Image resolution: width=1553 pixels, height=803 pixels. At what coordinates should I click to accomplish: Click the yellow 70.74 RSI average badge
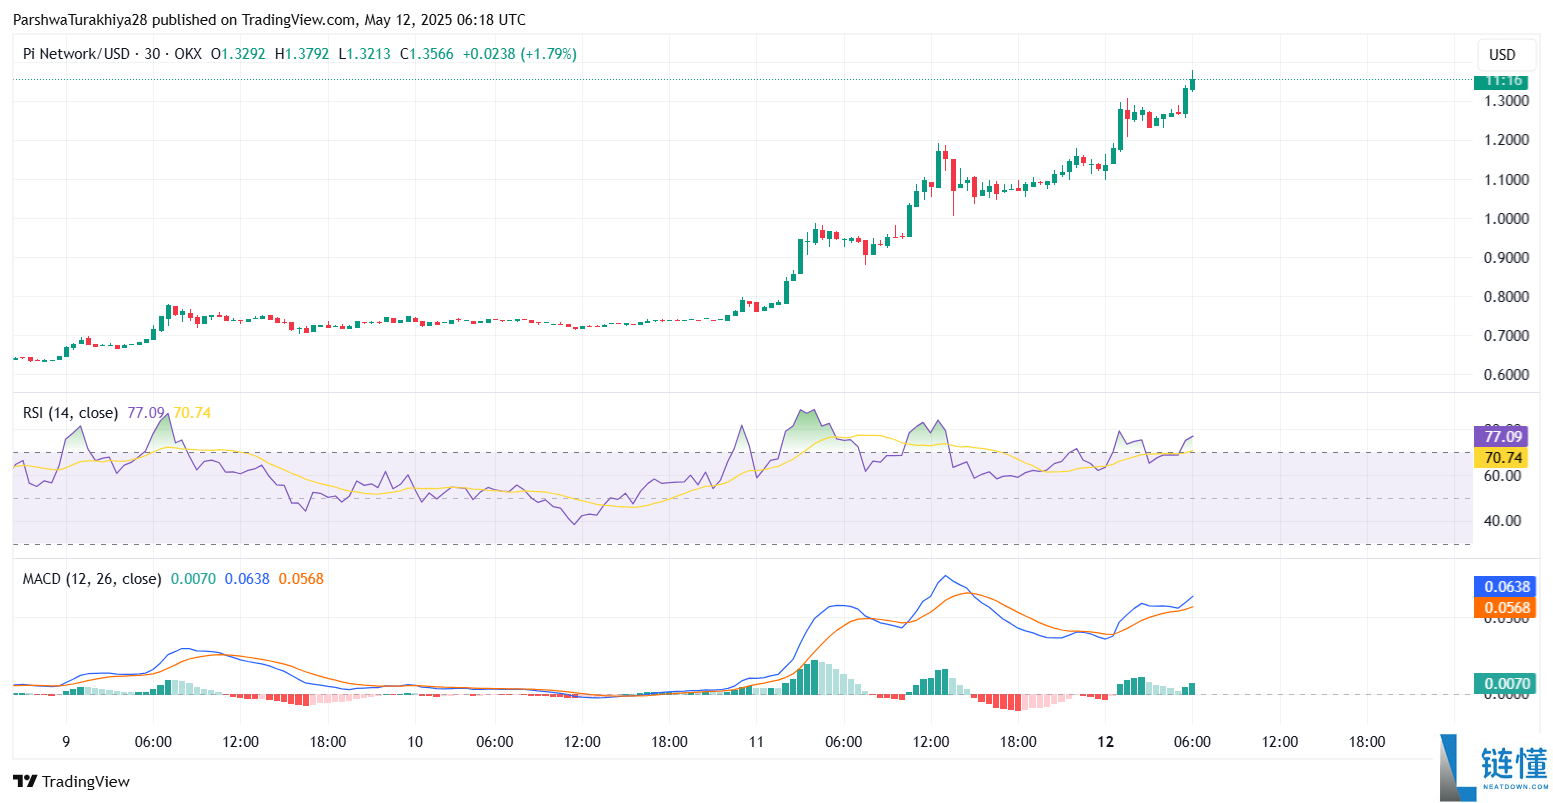tap(1501, 456)
